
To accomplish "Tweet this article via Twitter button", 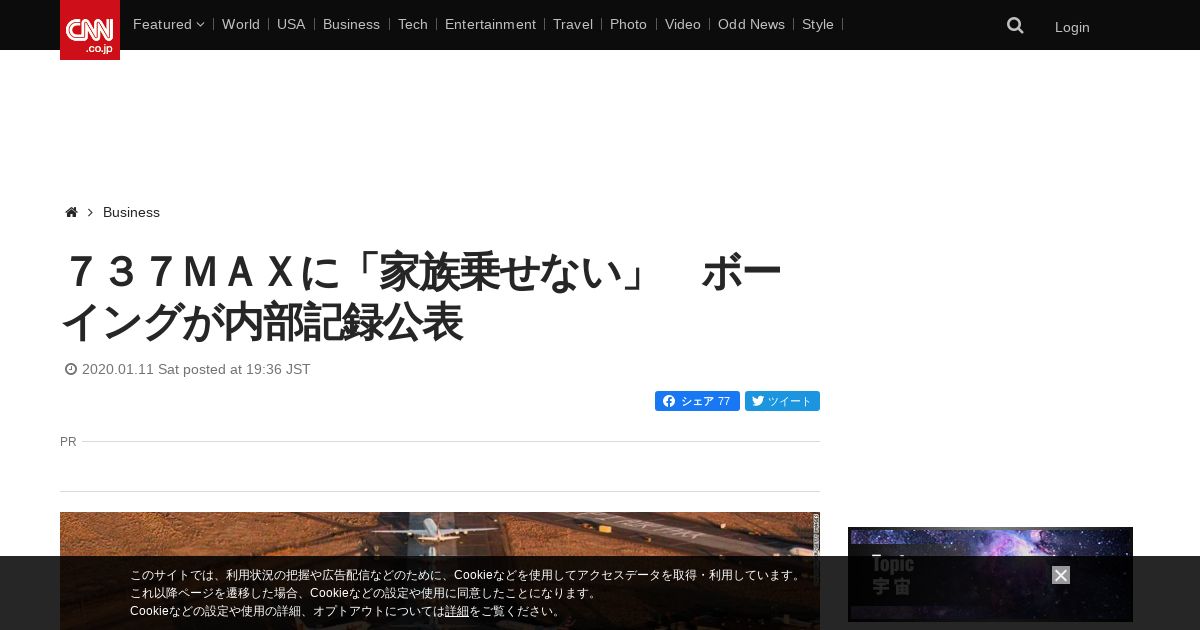I will 782,401.
